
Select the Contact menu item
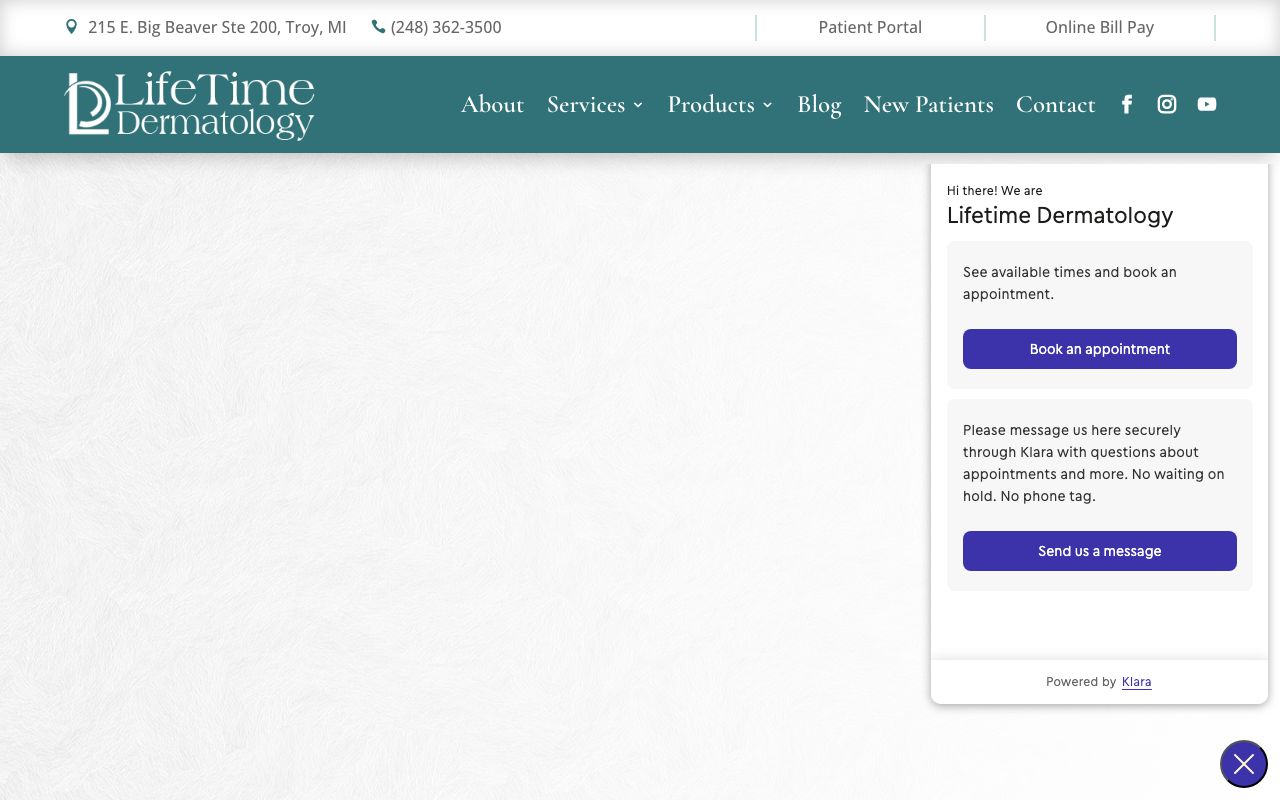[1056, 104]
